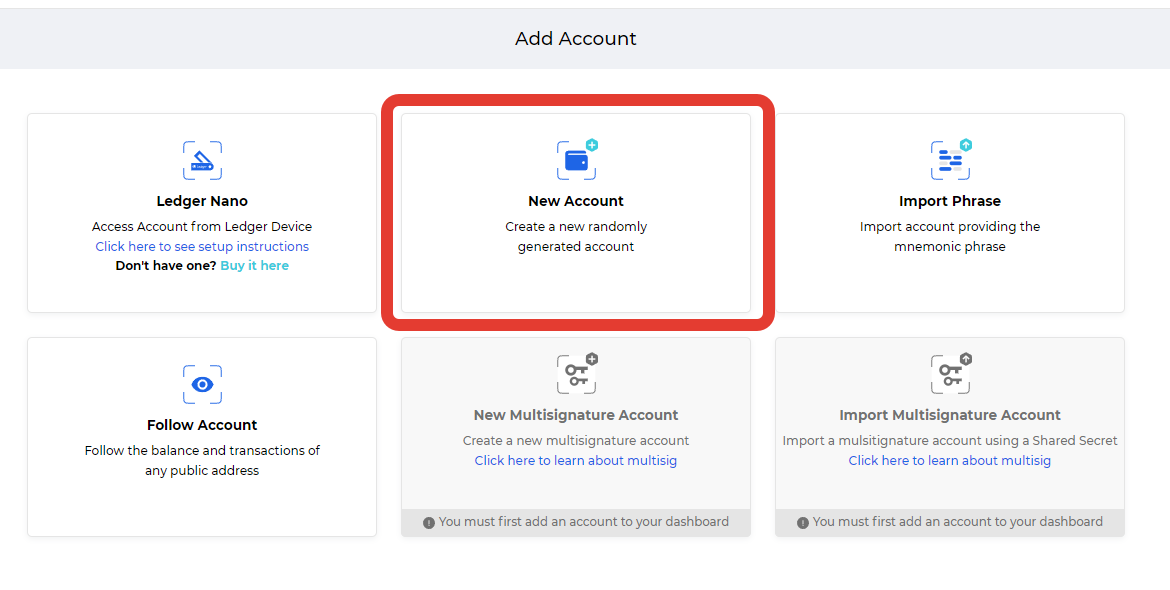The height and width of the screenshot is (590, 1170).
Task: Click the warning icon under Import Multisignature Account
Action: coord(803,523)
